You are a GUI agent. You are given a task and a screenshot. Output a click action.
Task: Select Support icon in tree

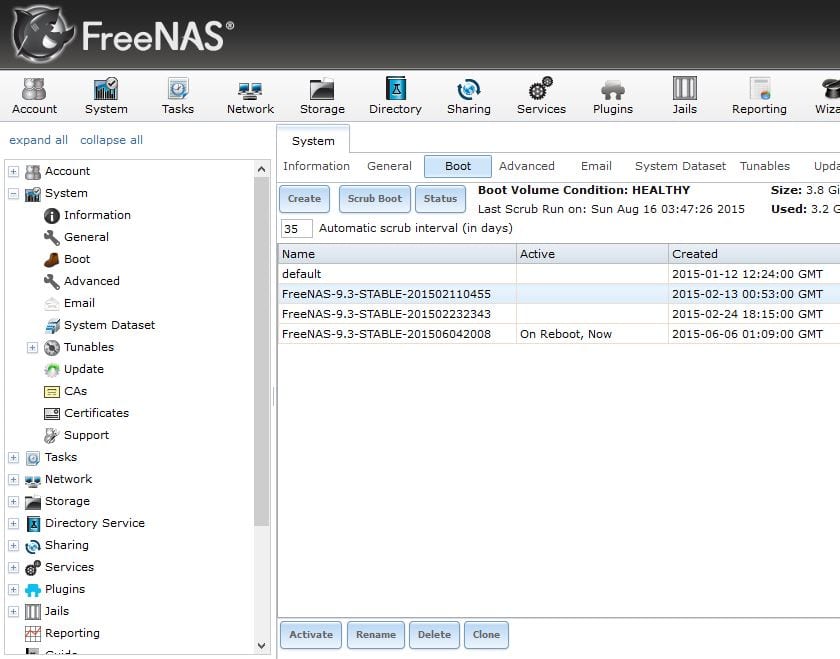[51, 436]
